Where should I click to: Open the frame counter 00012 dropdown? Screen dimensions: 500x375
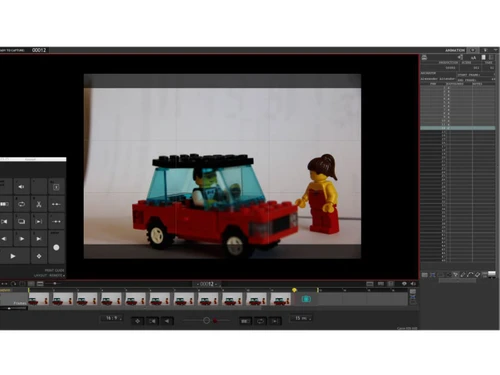(x=207, y=284)
